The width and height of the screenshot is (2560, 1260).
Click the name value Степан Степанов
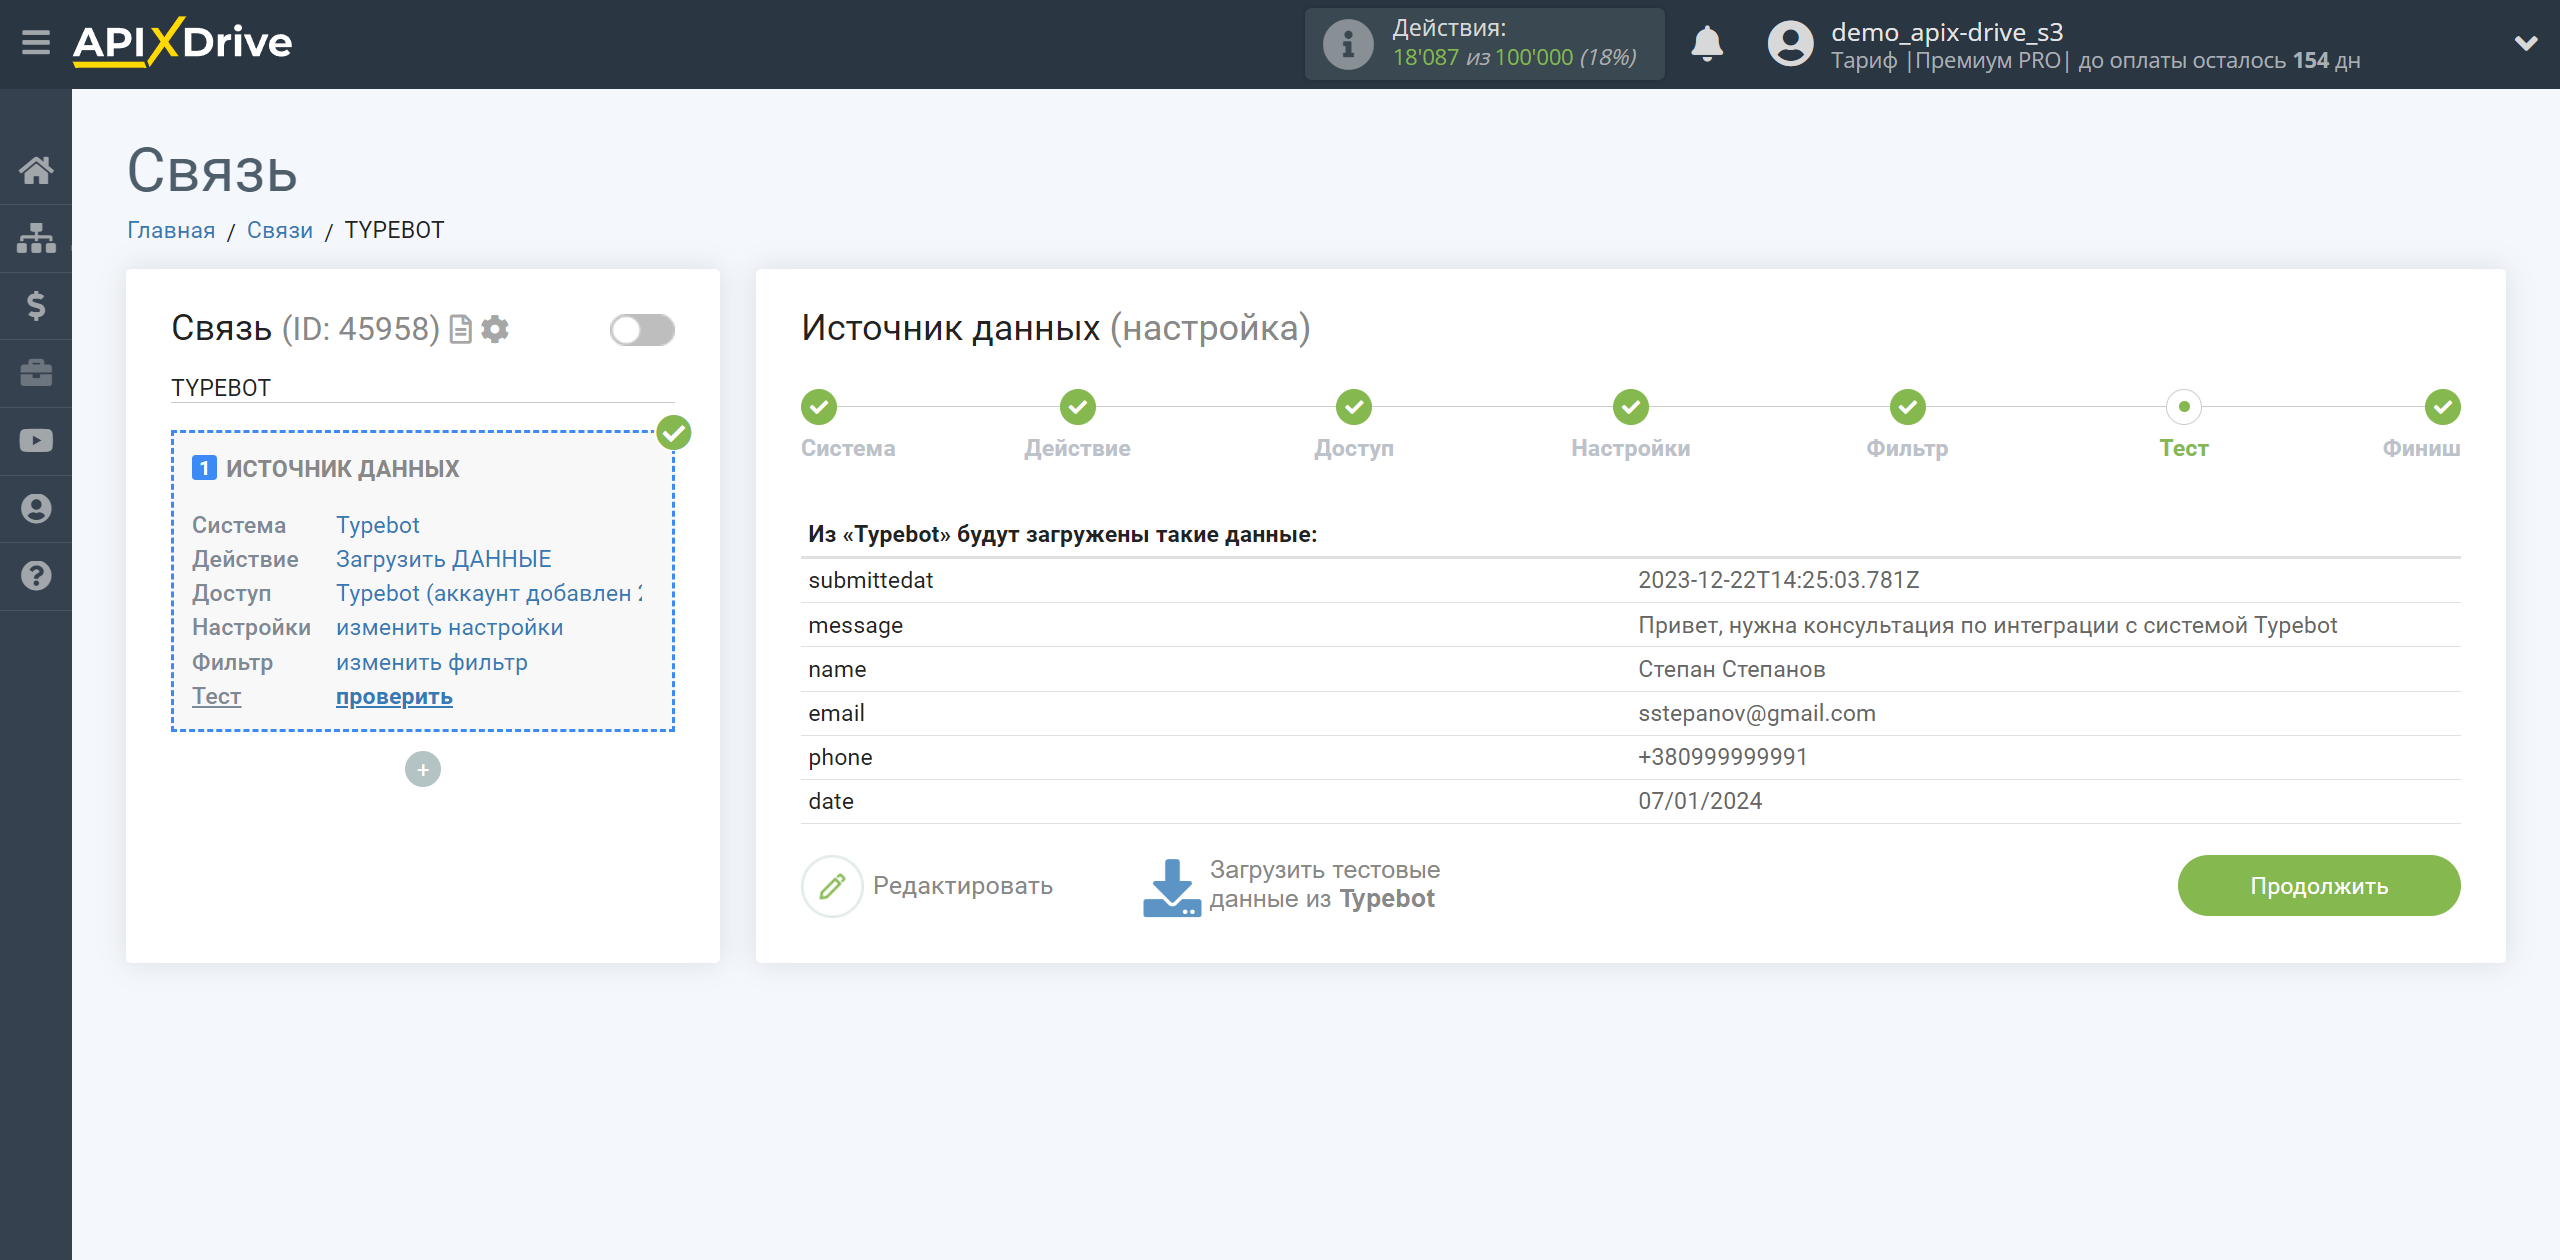(x=1731, y=669)
